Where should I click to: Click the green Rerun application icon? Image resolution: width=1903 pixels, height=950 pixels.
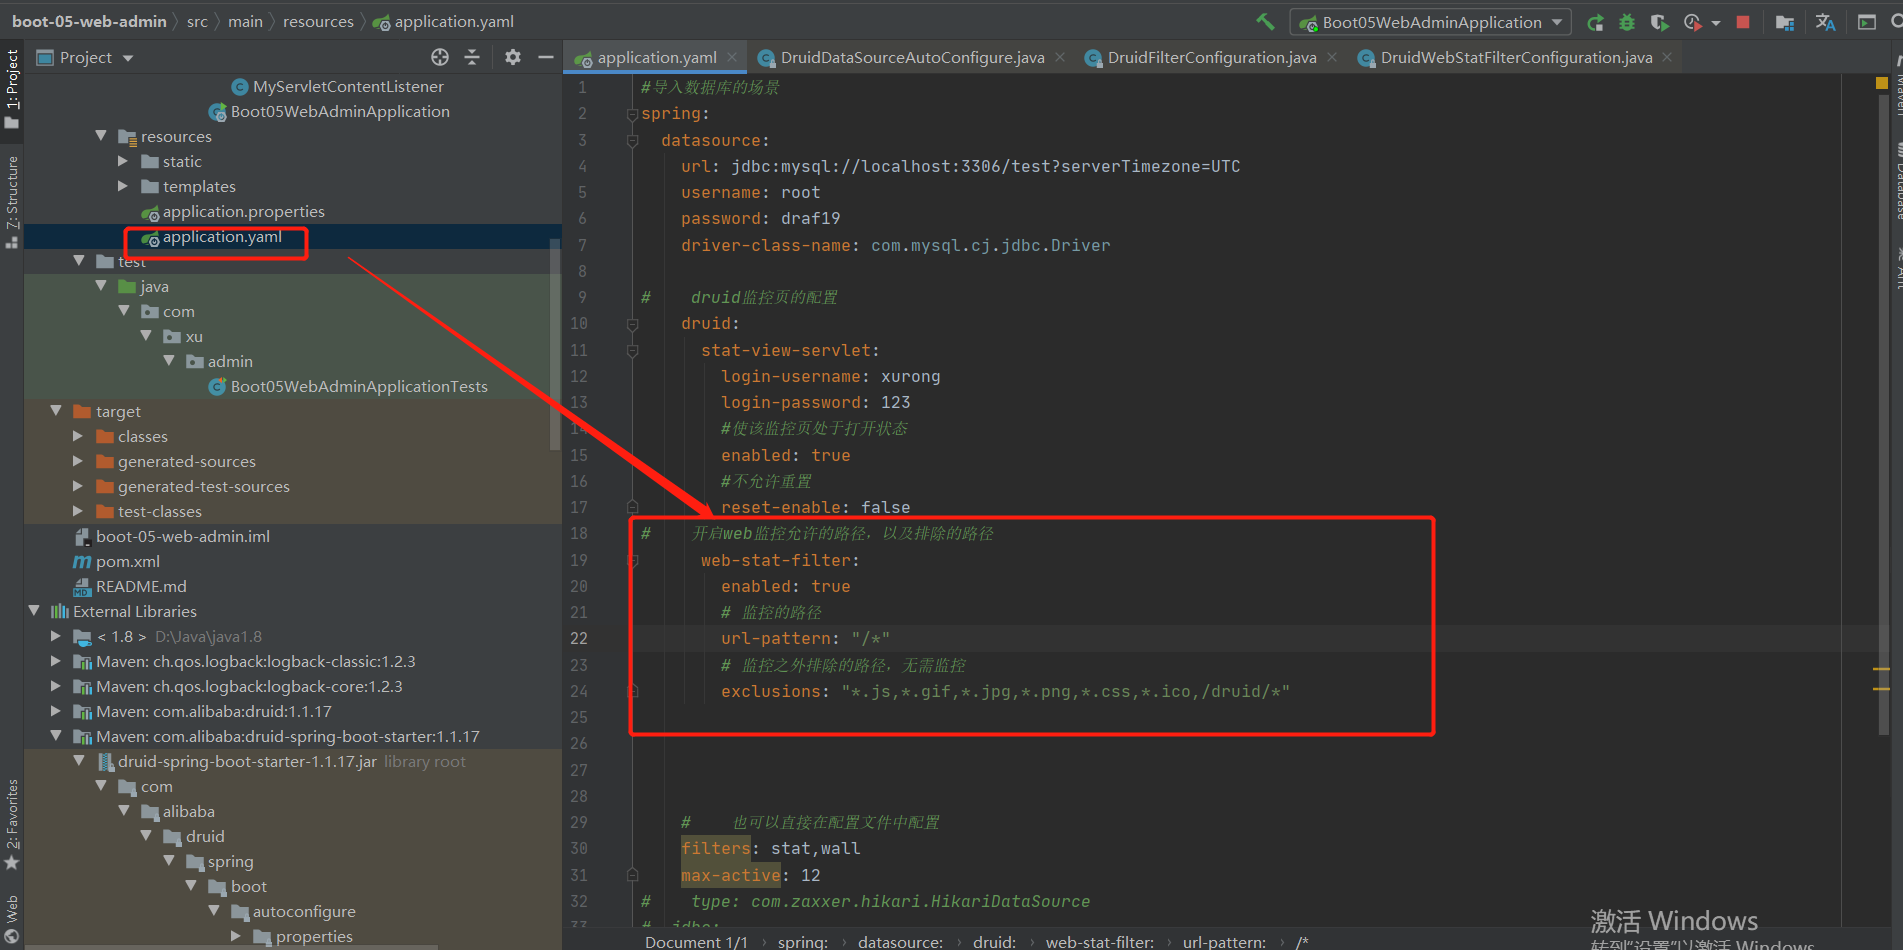point(1596,22)
